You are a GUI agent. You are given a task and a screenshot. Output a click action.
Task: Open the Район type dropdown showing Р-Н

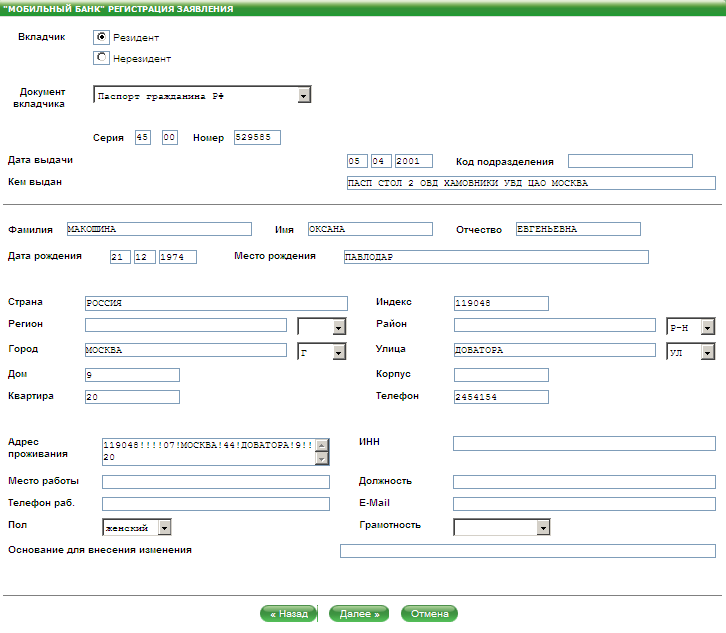tap(690, 326)
